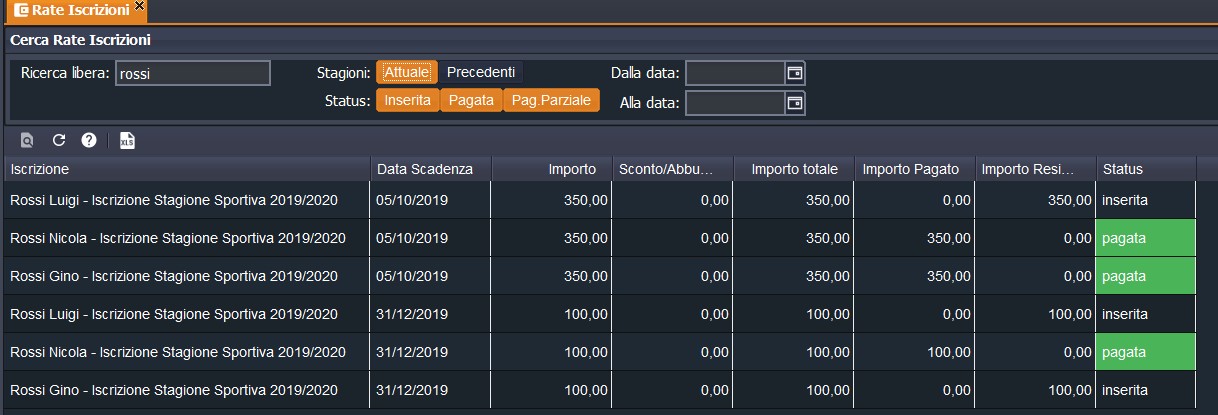Viewport: 1218px width, 415px height.
Task: Export the table to XLS
Action: coord(127,141)
